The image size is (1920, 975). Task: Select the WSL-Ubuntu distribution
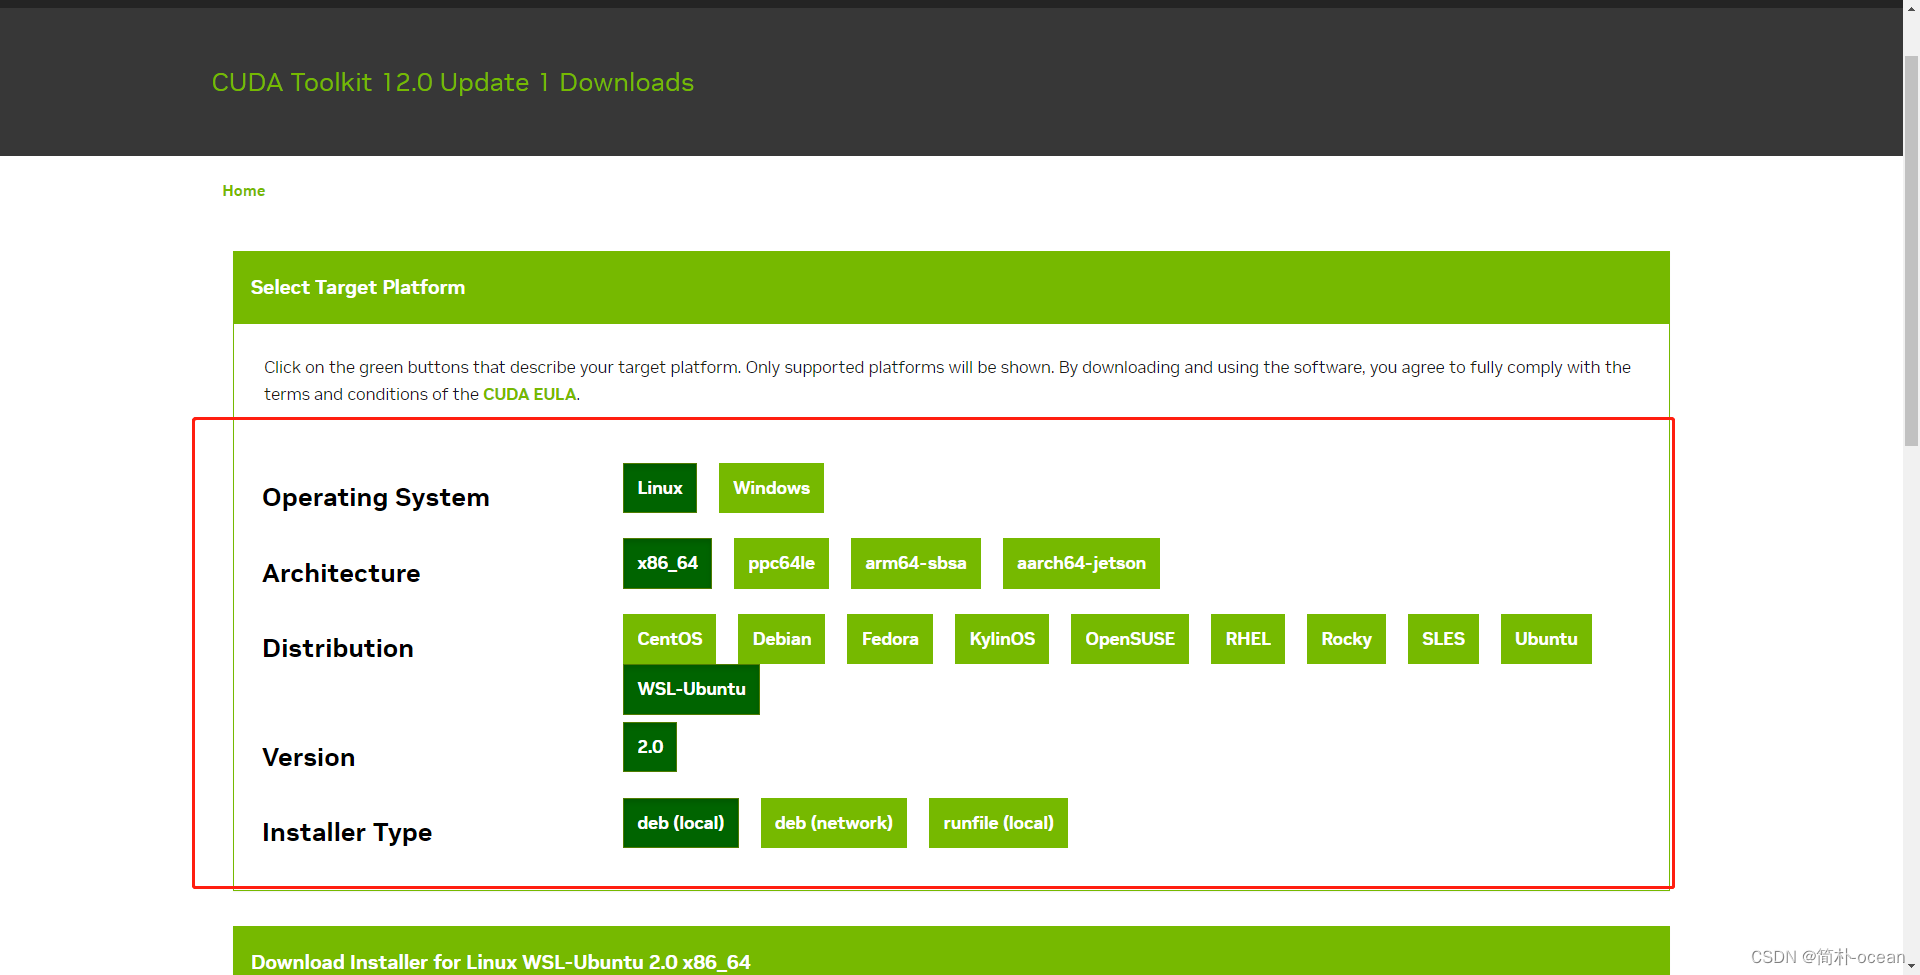[691, 689]
